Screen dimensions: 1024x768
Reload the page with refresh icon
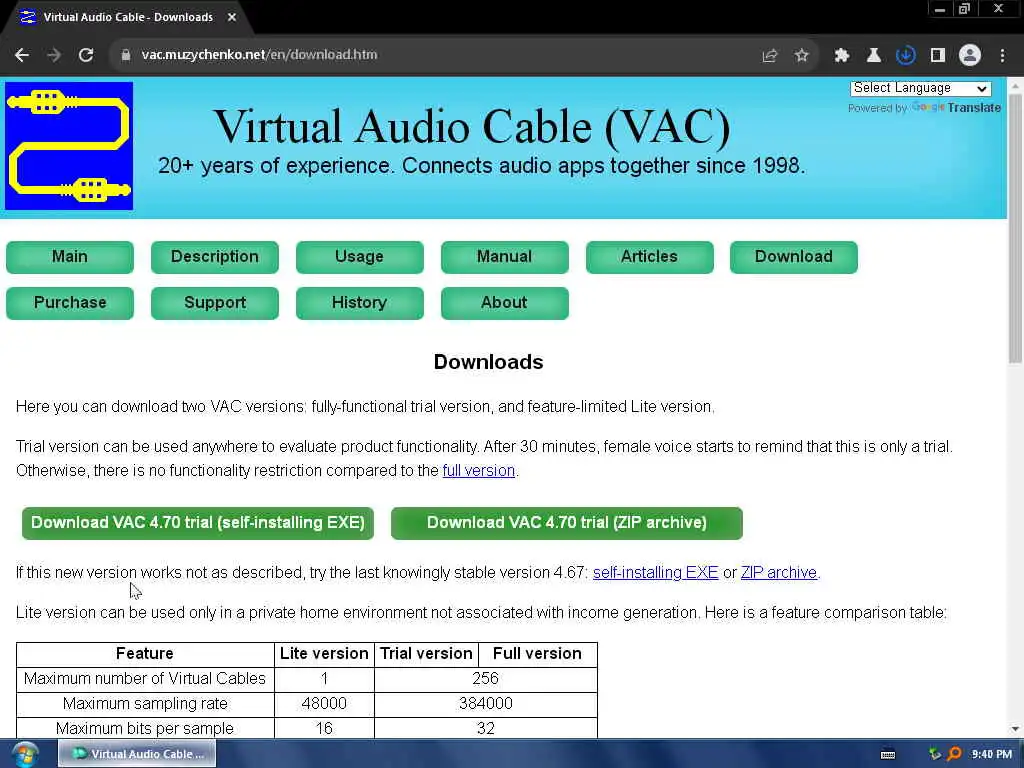(86, 55)
